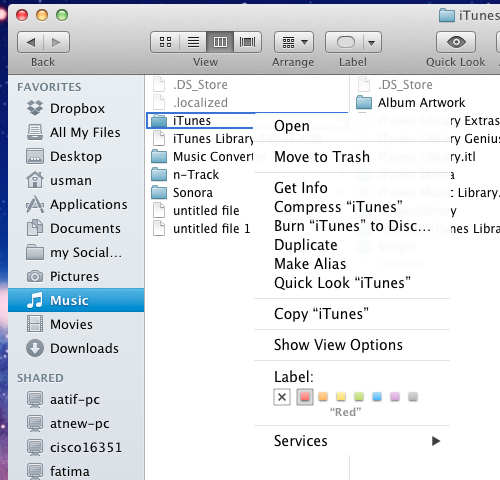The height and width of the screenshot is (480, 500).
Task: Open Movies in the sidebar
Action: [76, 324]
